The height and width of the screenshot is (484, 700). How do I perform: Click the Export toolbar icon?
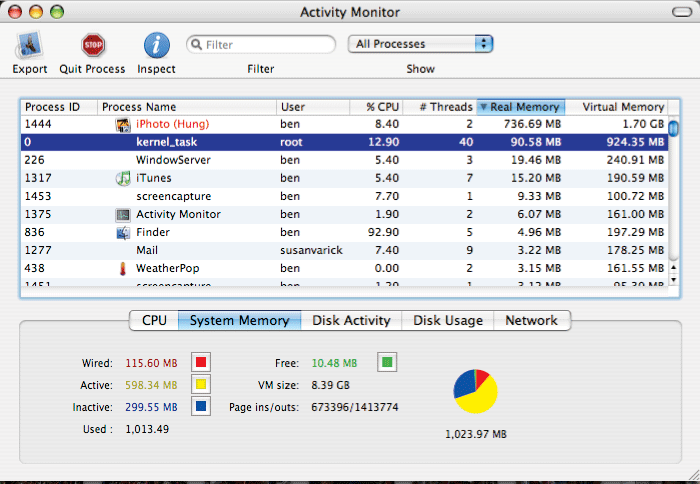(29, 46)
